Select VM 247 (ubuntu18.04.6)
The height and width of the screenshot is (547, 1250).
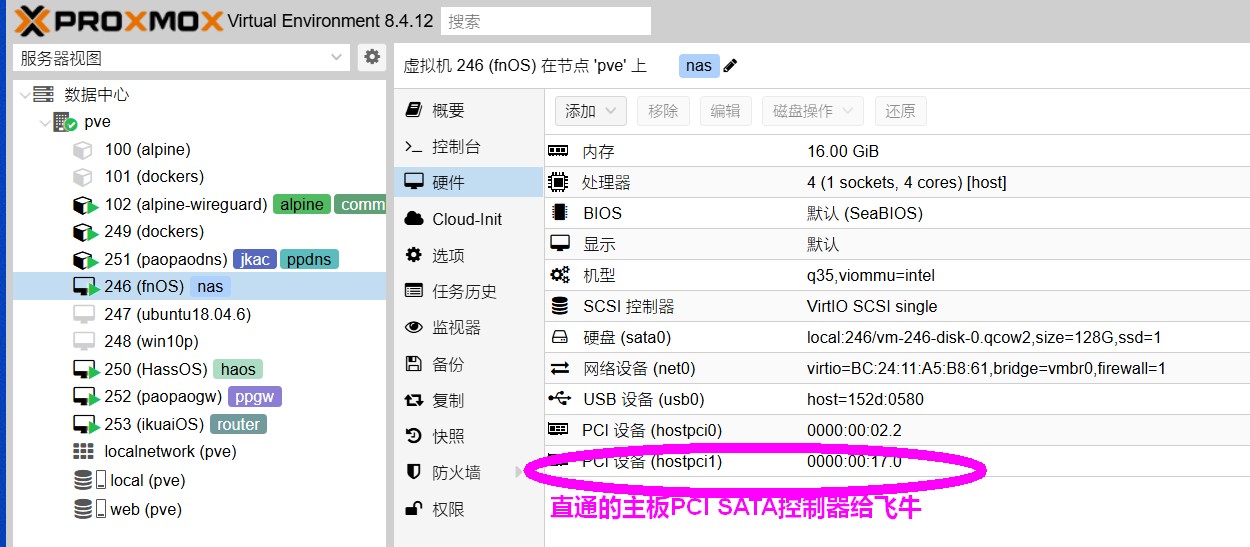click(177, 313)
